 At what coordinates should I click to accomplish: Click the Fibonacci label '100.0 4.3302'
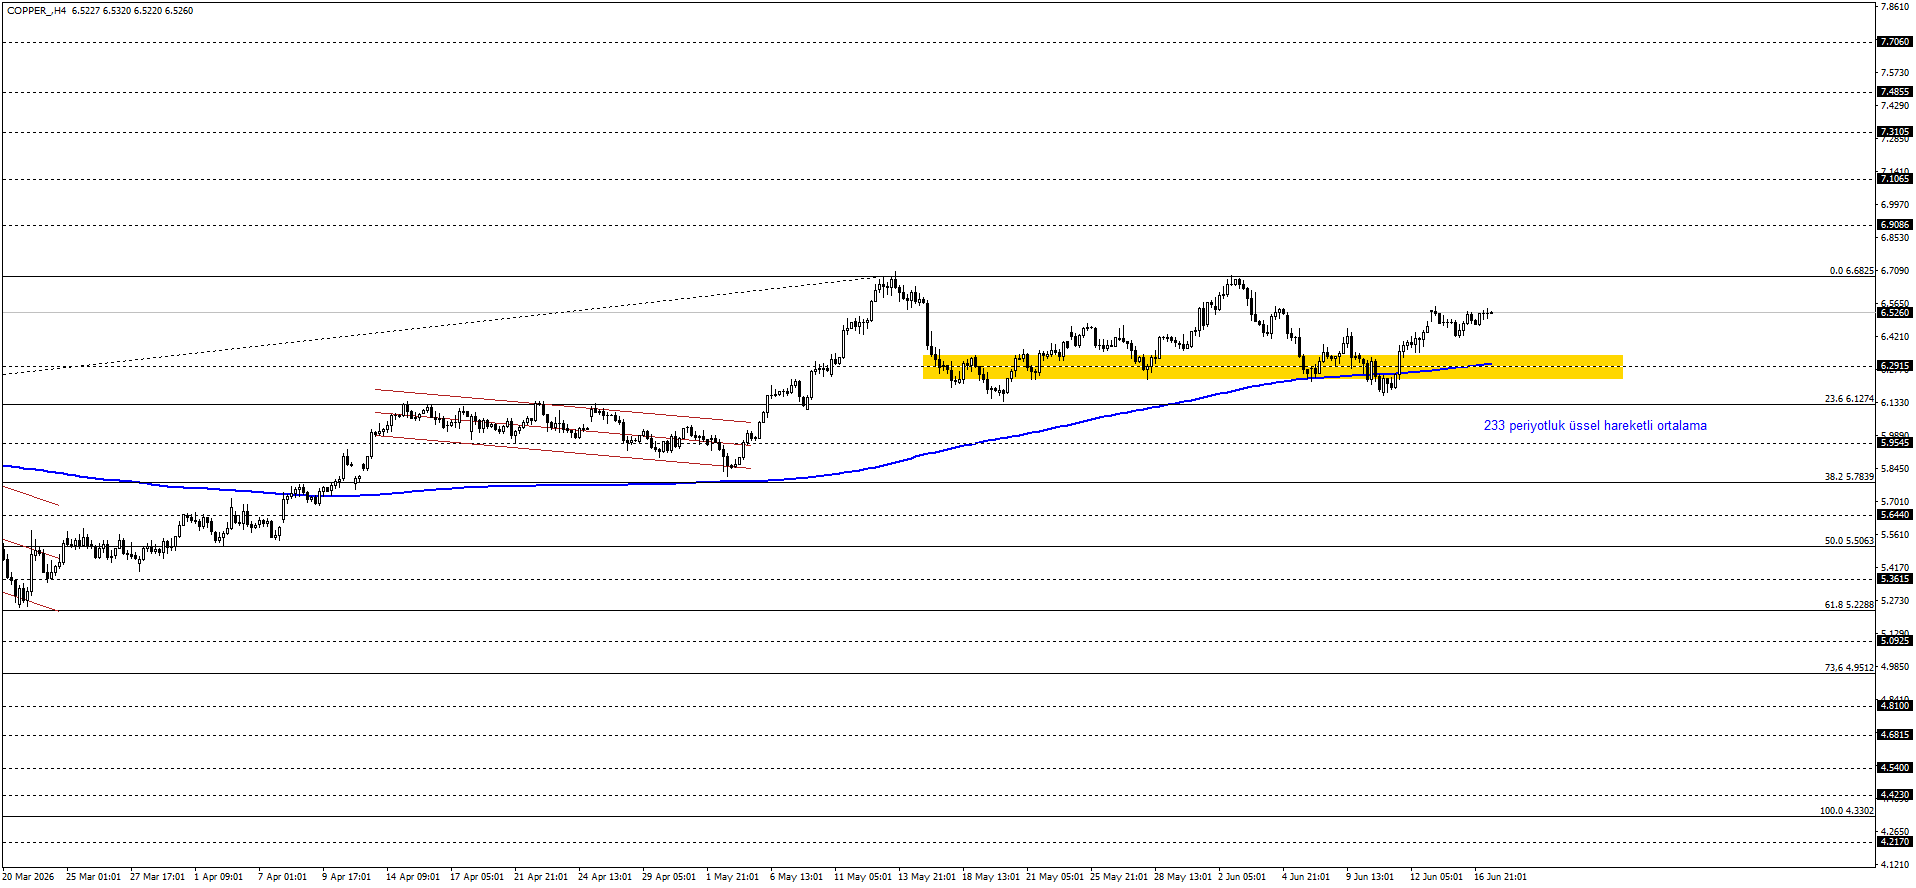coord(1846,811)
